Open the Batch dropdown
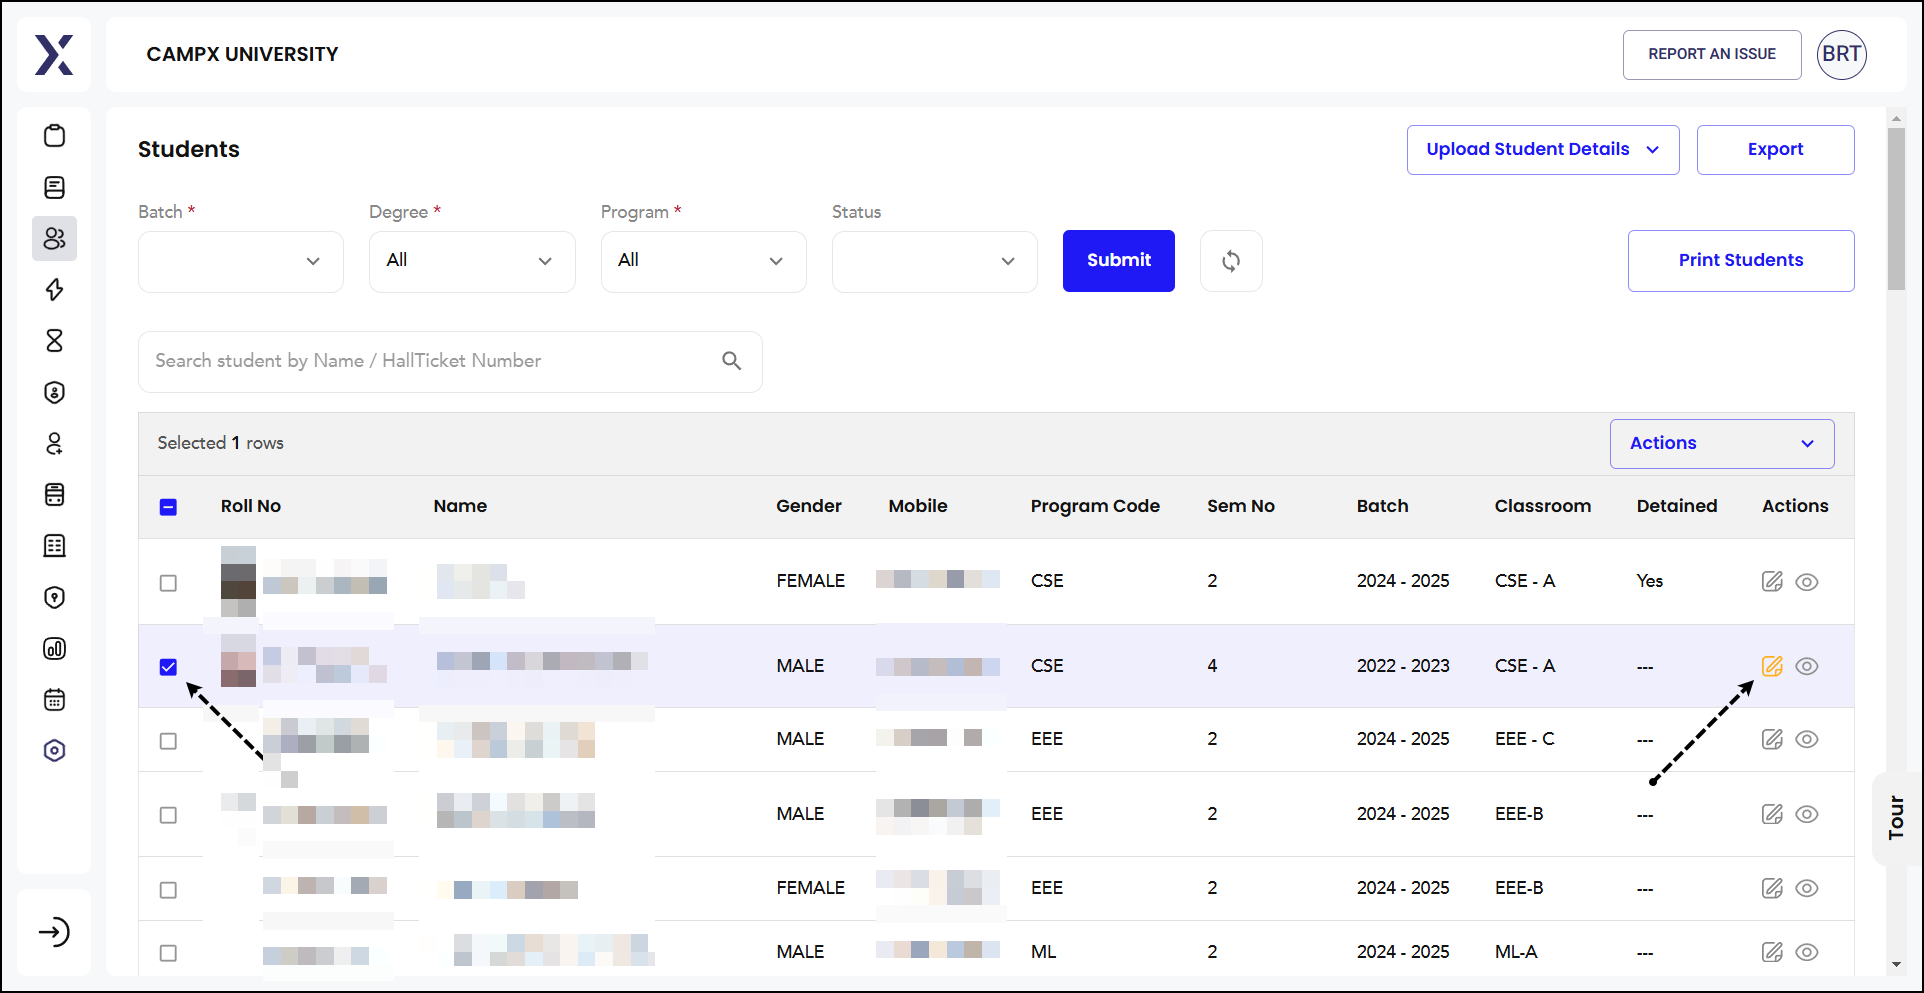This screenshot has width=1924, height=993. click(241, 261)
